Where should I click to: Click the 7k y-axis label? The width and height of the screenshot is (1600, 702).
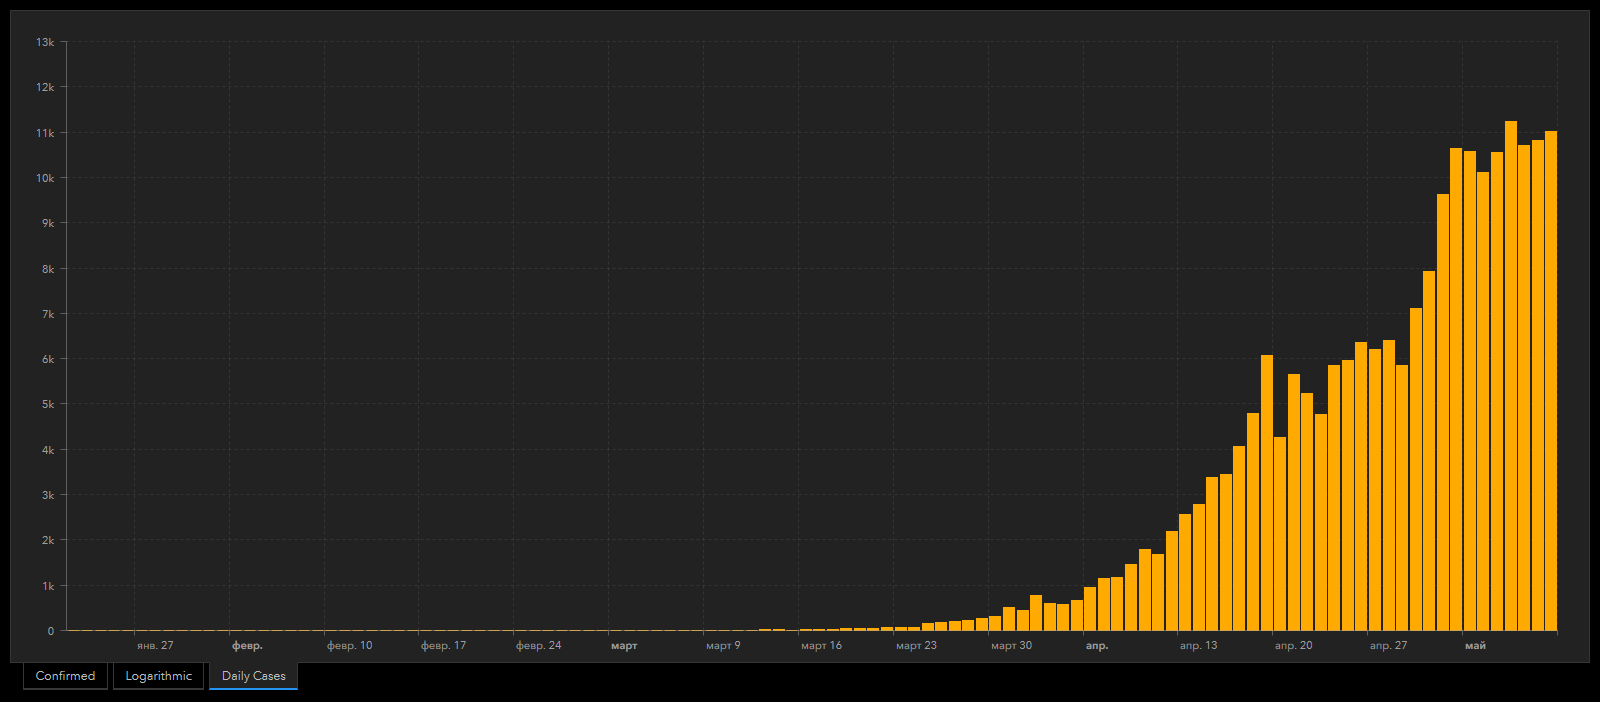click(48, 314)
